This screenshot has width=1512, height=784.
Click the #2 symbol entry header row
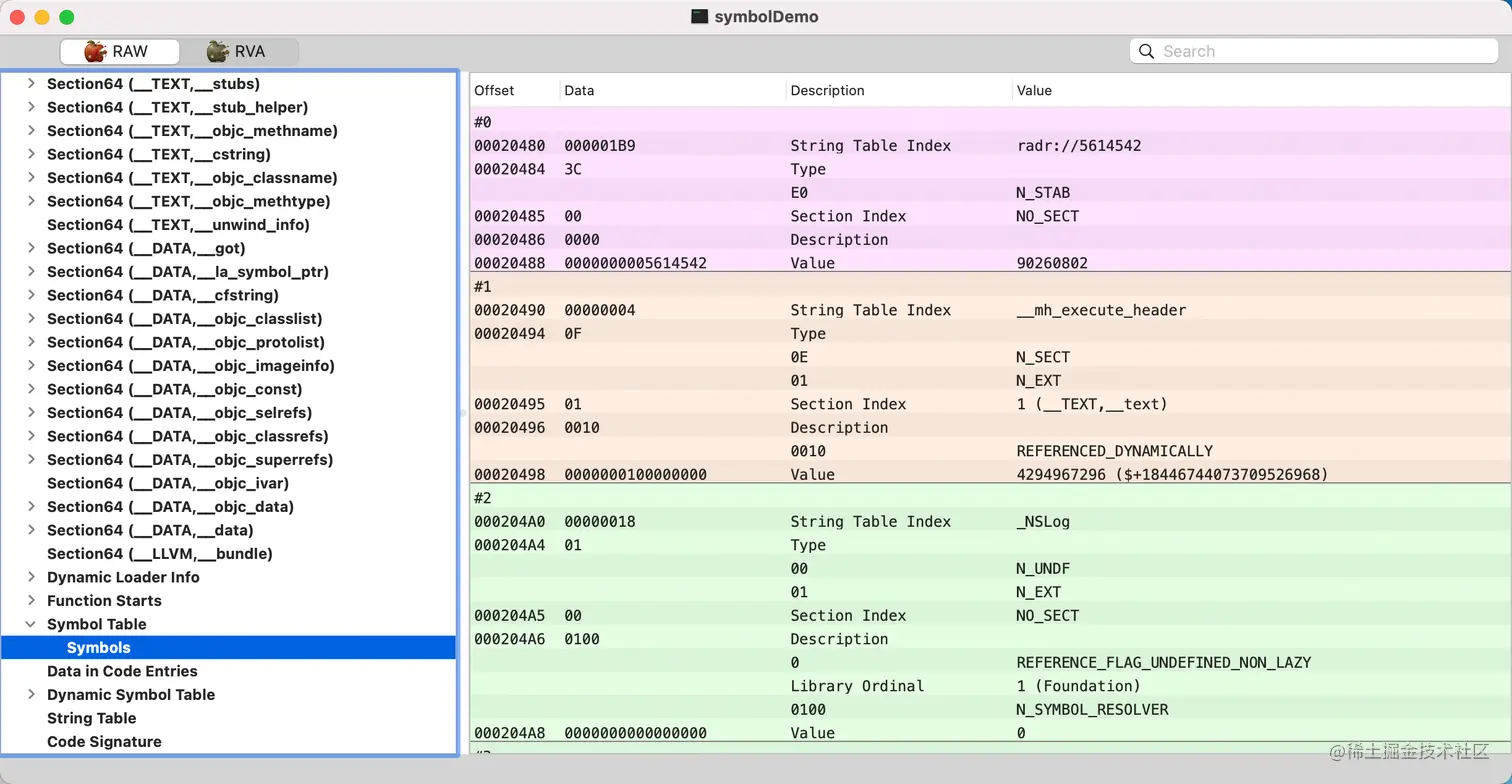[990, 498]
